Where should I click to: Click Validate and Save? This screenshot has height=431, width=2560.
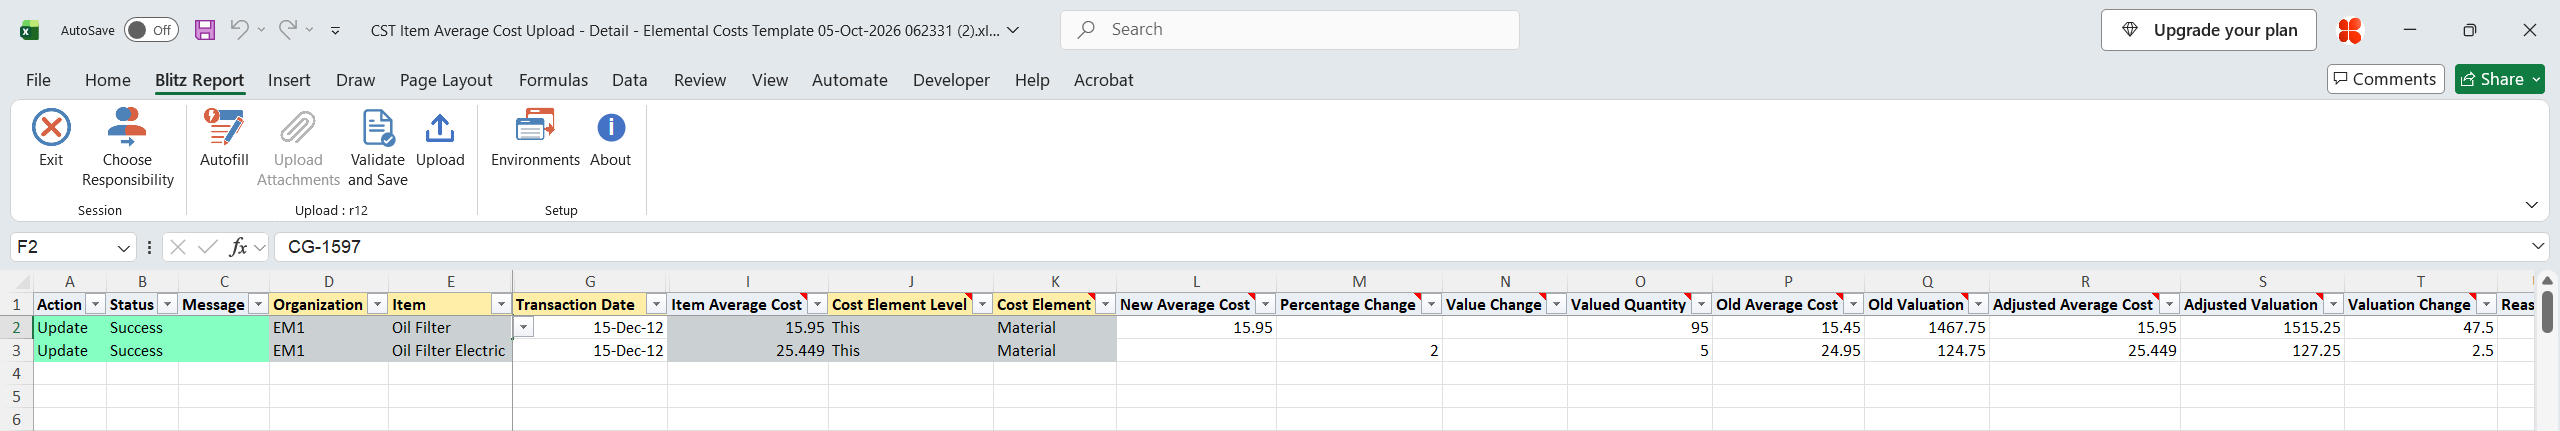pos(378,148)
